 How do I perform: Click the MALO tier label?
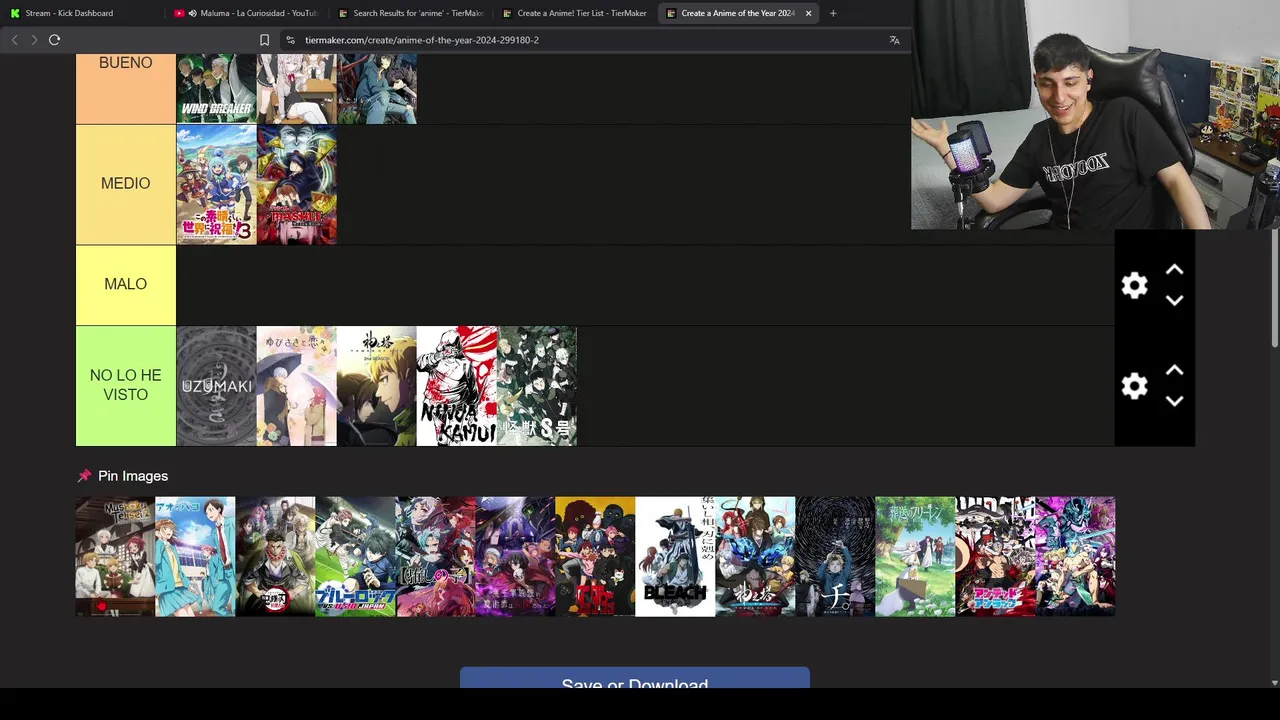[126, 285]
